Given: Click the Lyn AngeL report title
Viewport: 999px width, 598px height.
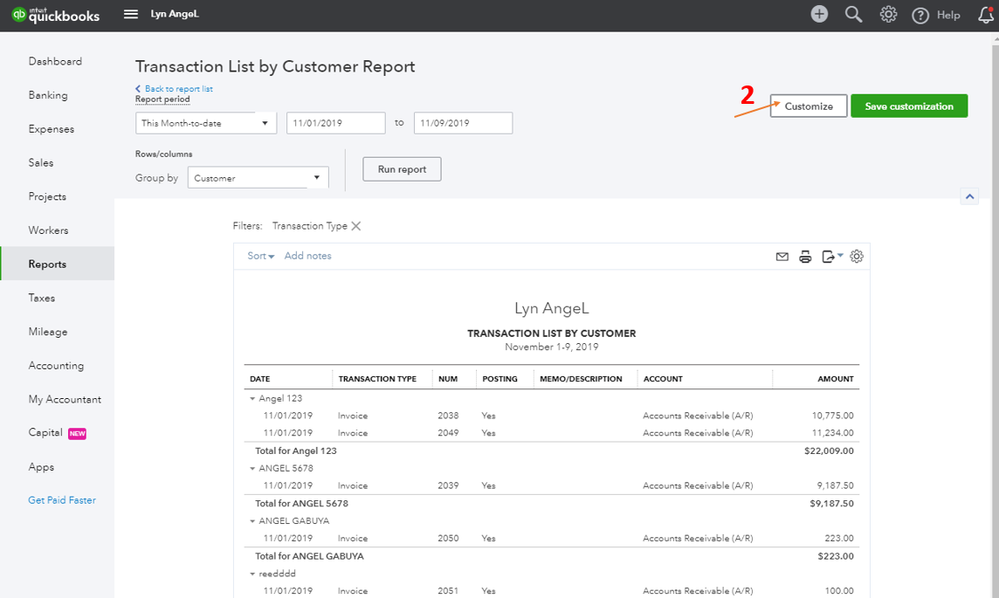Looking at the screenshot, I should 552,309.
